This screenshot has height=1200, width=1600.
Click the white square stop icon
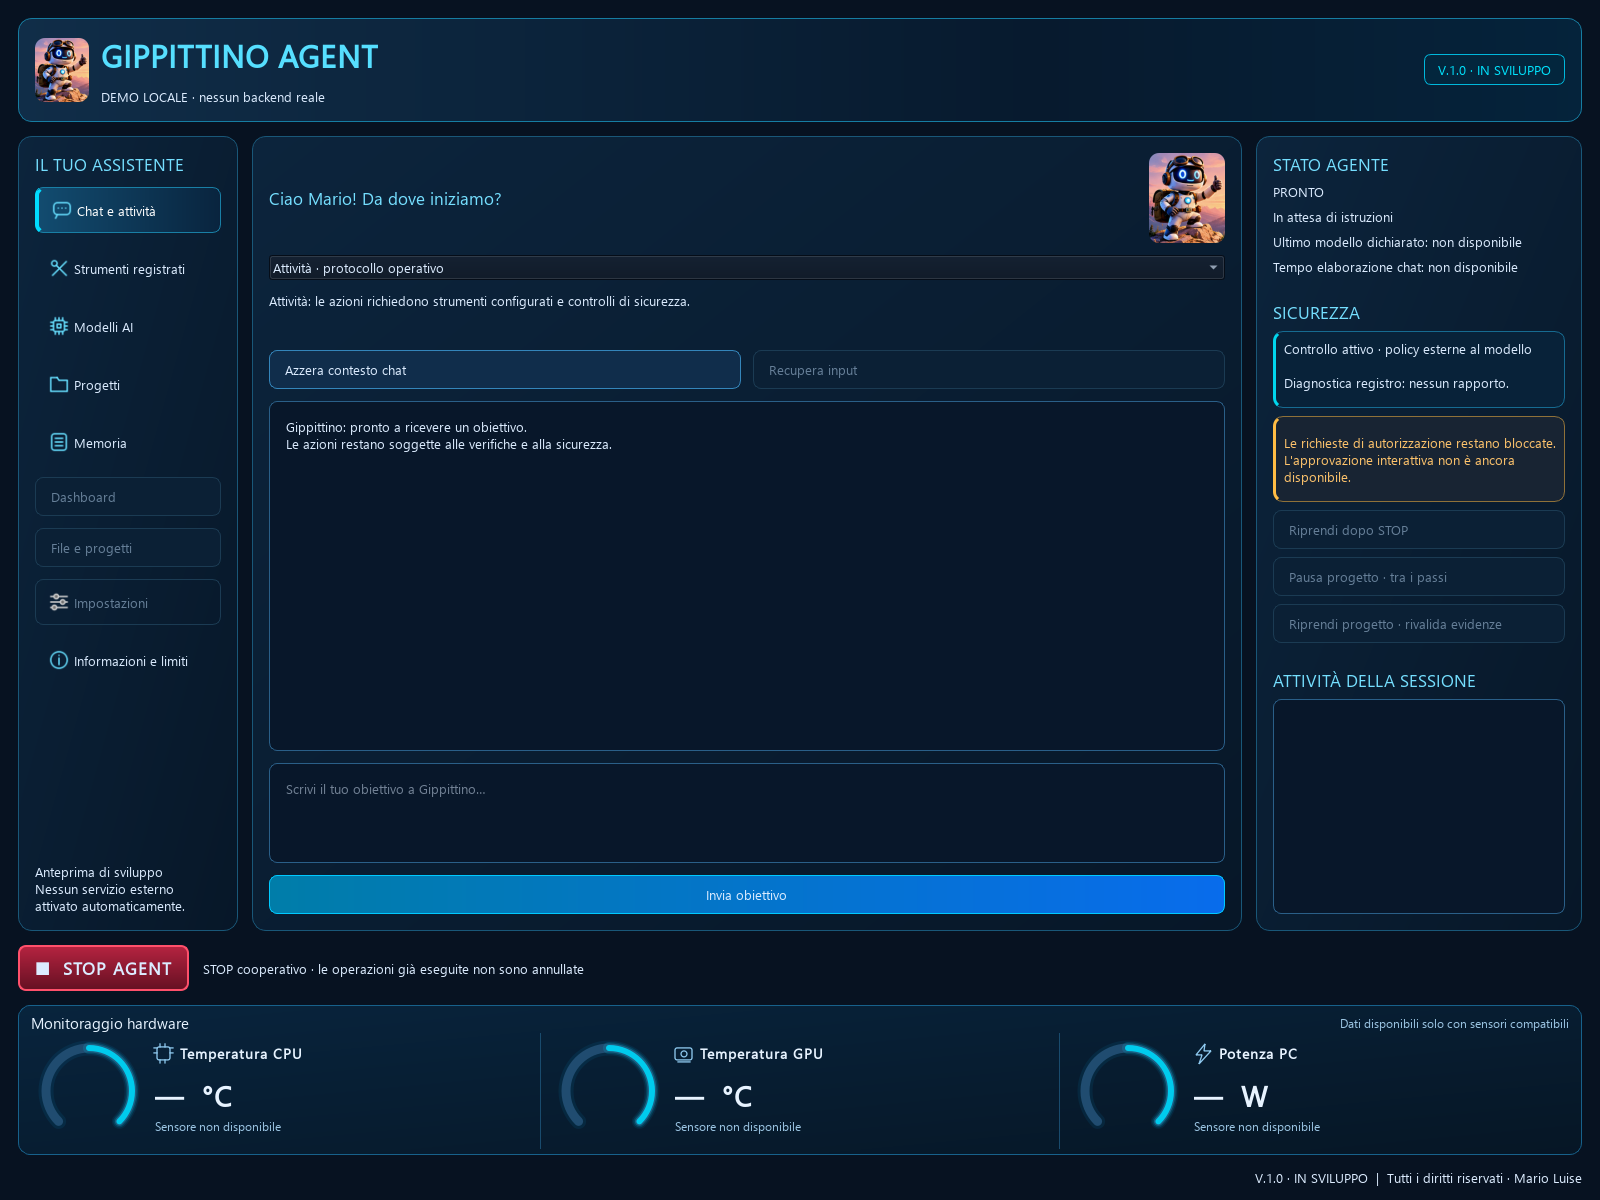pyautogui.click(x=43, y=968)
